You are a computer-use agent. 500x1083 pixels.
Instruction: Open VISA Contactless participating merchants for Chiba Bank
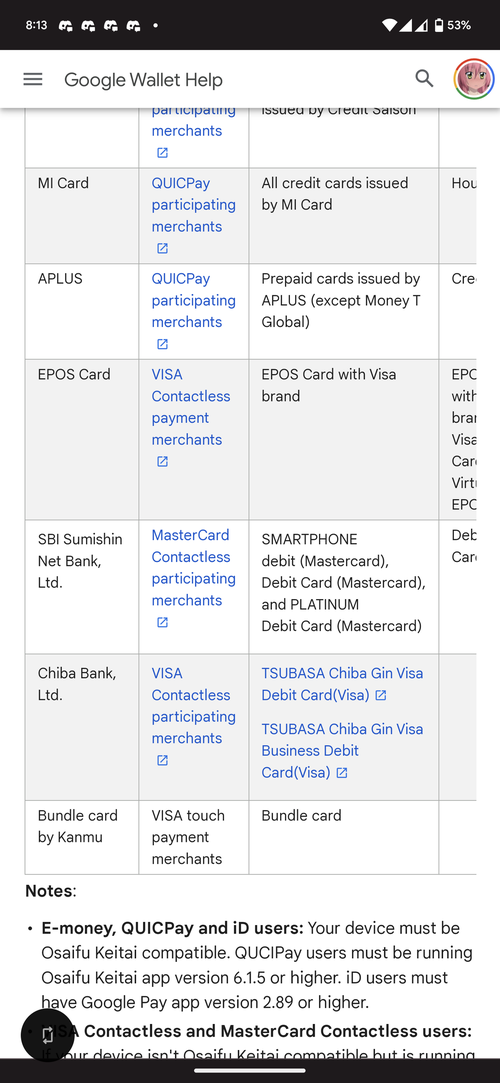pyautogui.click(x=193, y=706)
